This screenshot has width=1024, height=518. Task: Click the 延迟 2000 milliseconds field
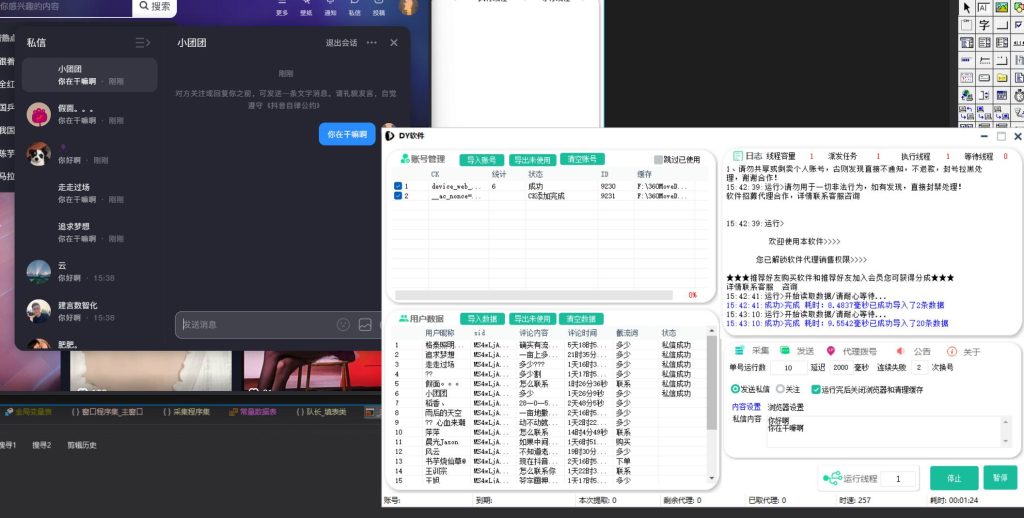pyautogui.click(x=840, y=368)
